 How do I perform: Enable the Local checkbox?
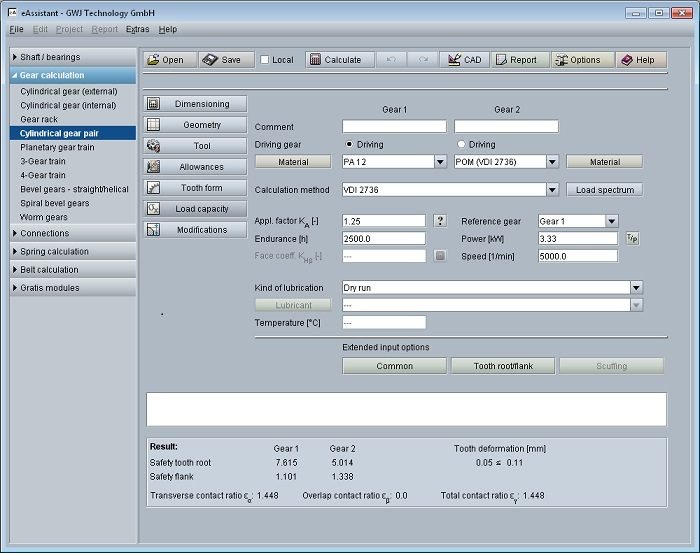(x=265, y=60)
